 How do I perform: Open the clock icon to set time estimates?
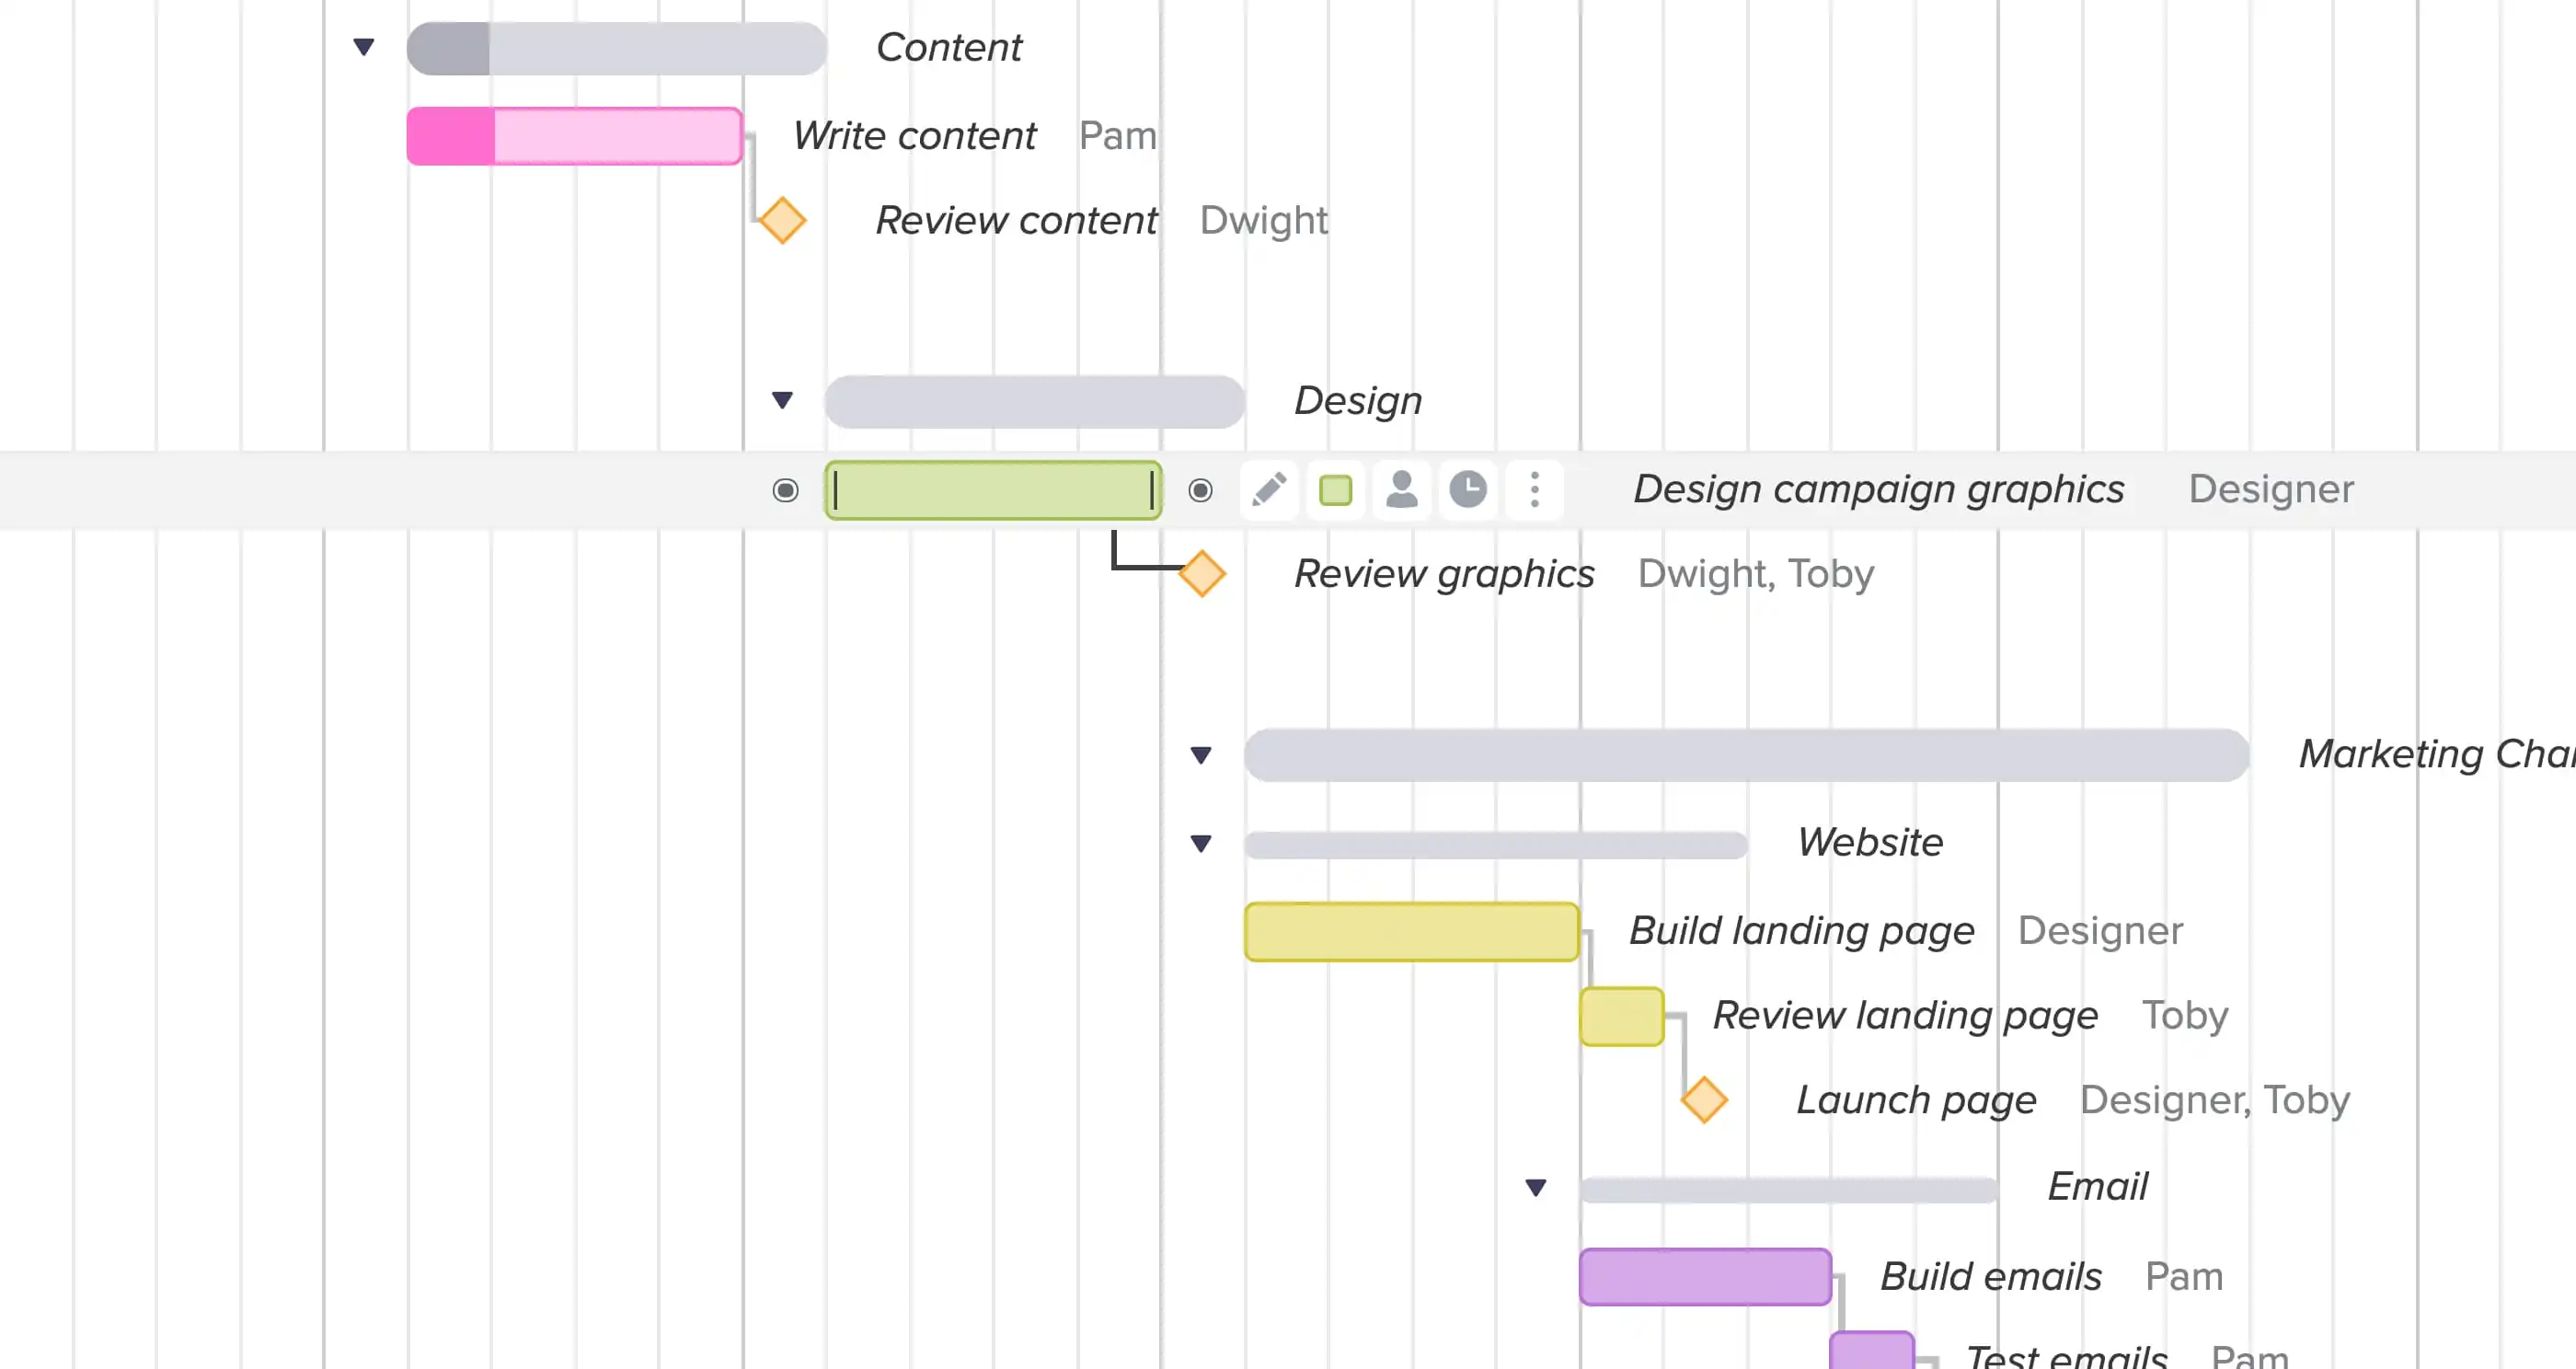coord(1467,490)
